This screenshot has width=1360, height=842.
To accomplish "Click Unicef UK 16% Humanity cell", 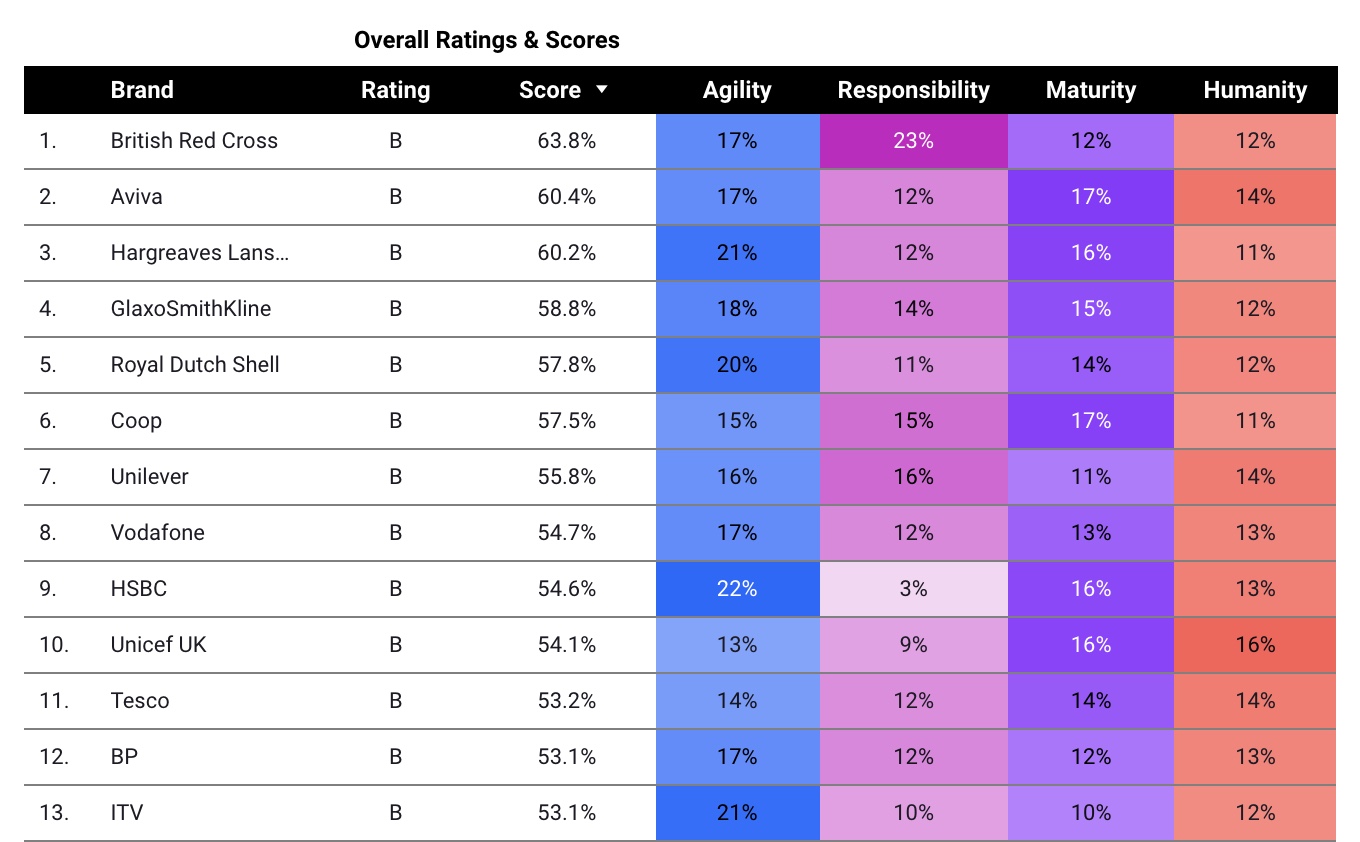I will coord(1255,645).
